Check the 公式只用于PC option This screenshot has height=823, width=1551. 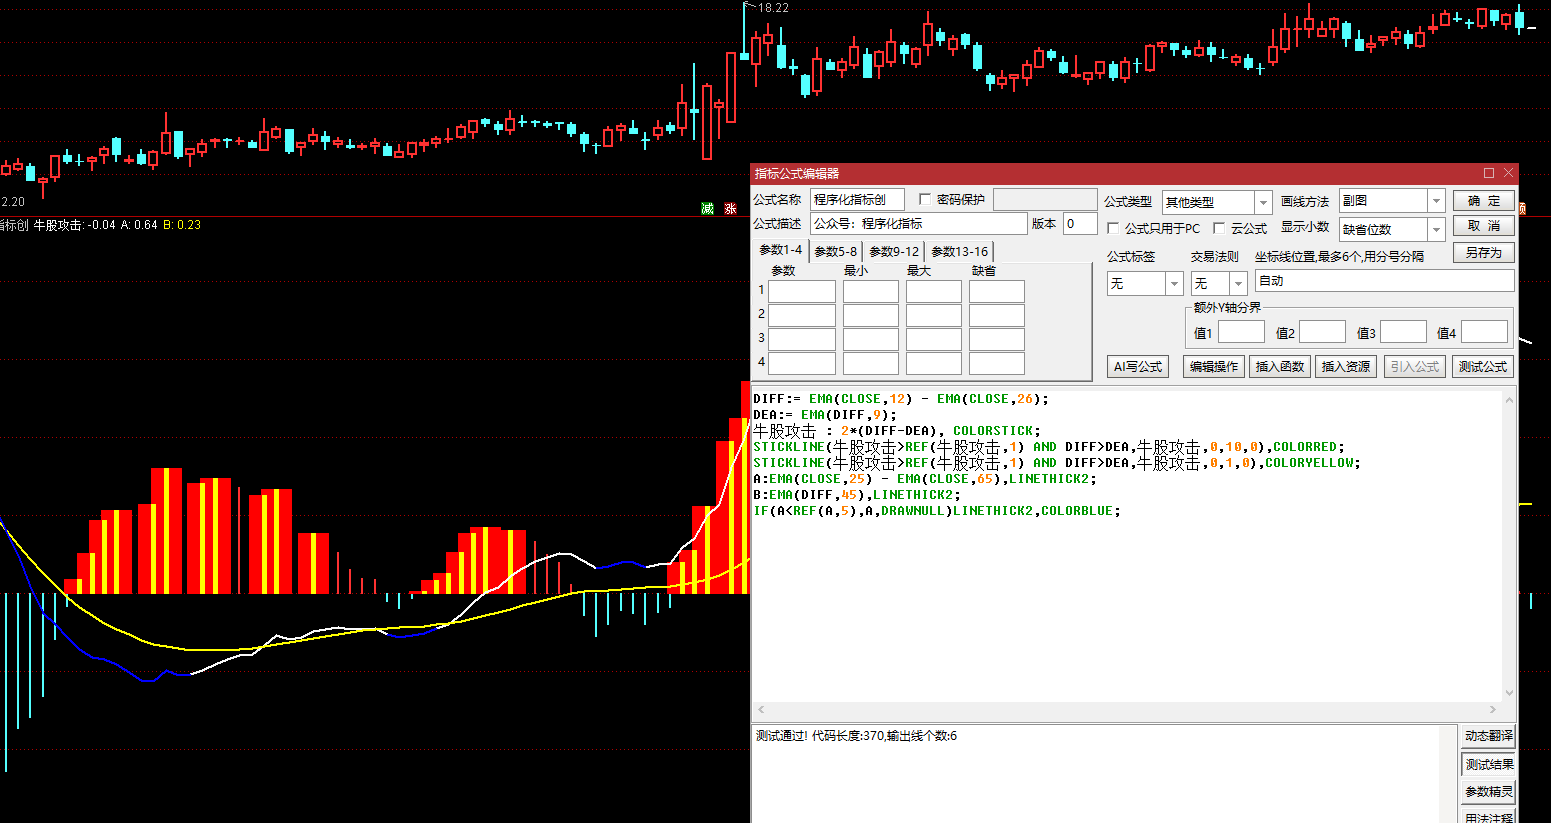click(1113, 228)
